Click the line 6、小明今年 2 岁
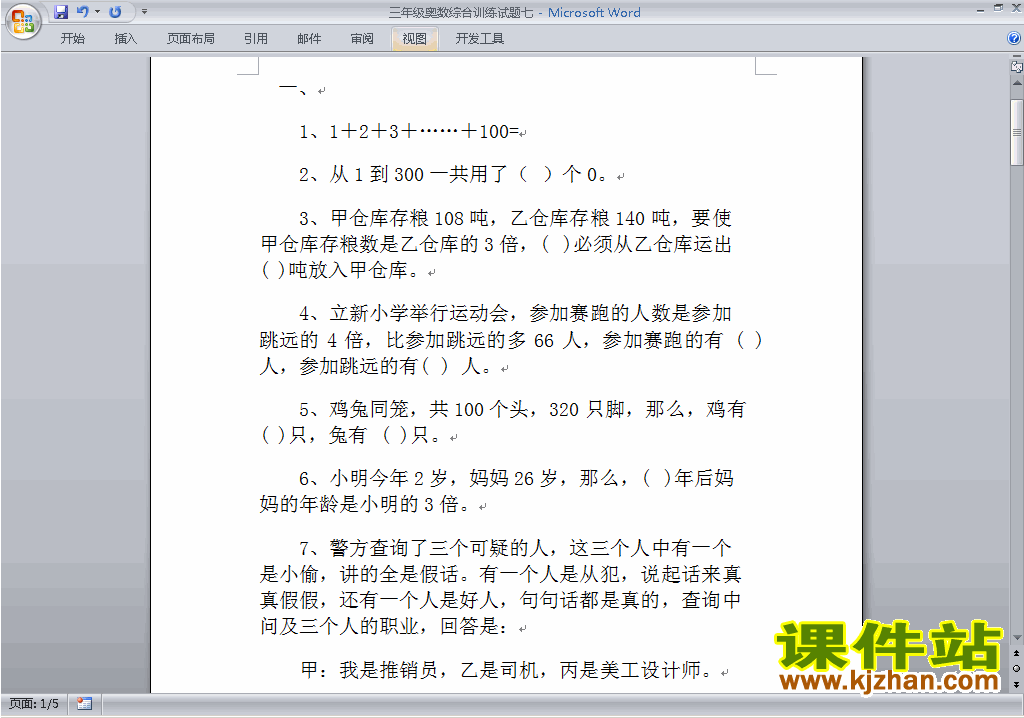1024x718 pixels. 516,478
